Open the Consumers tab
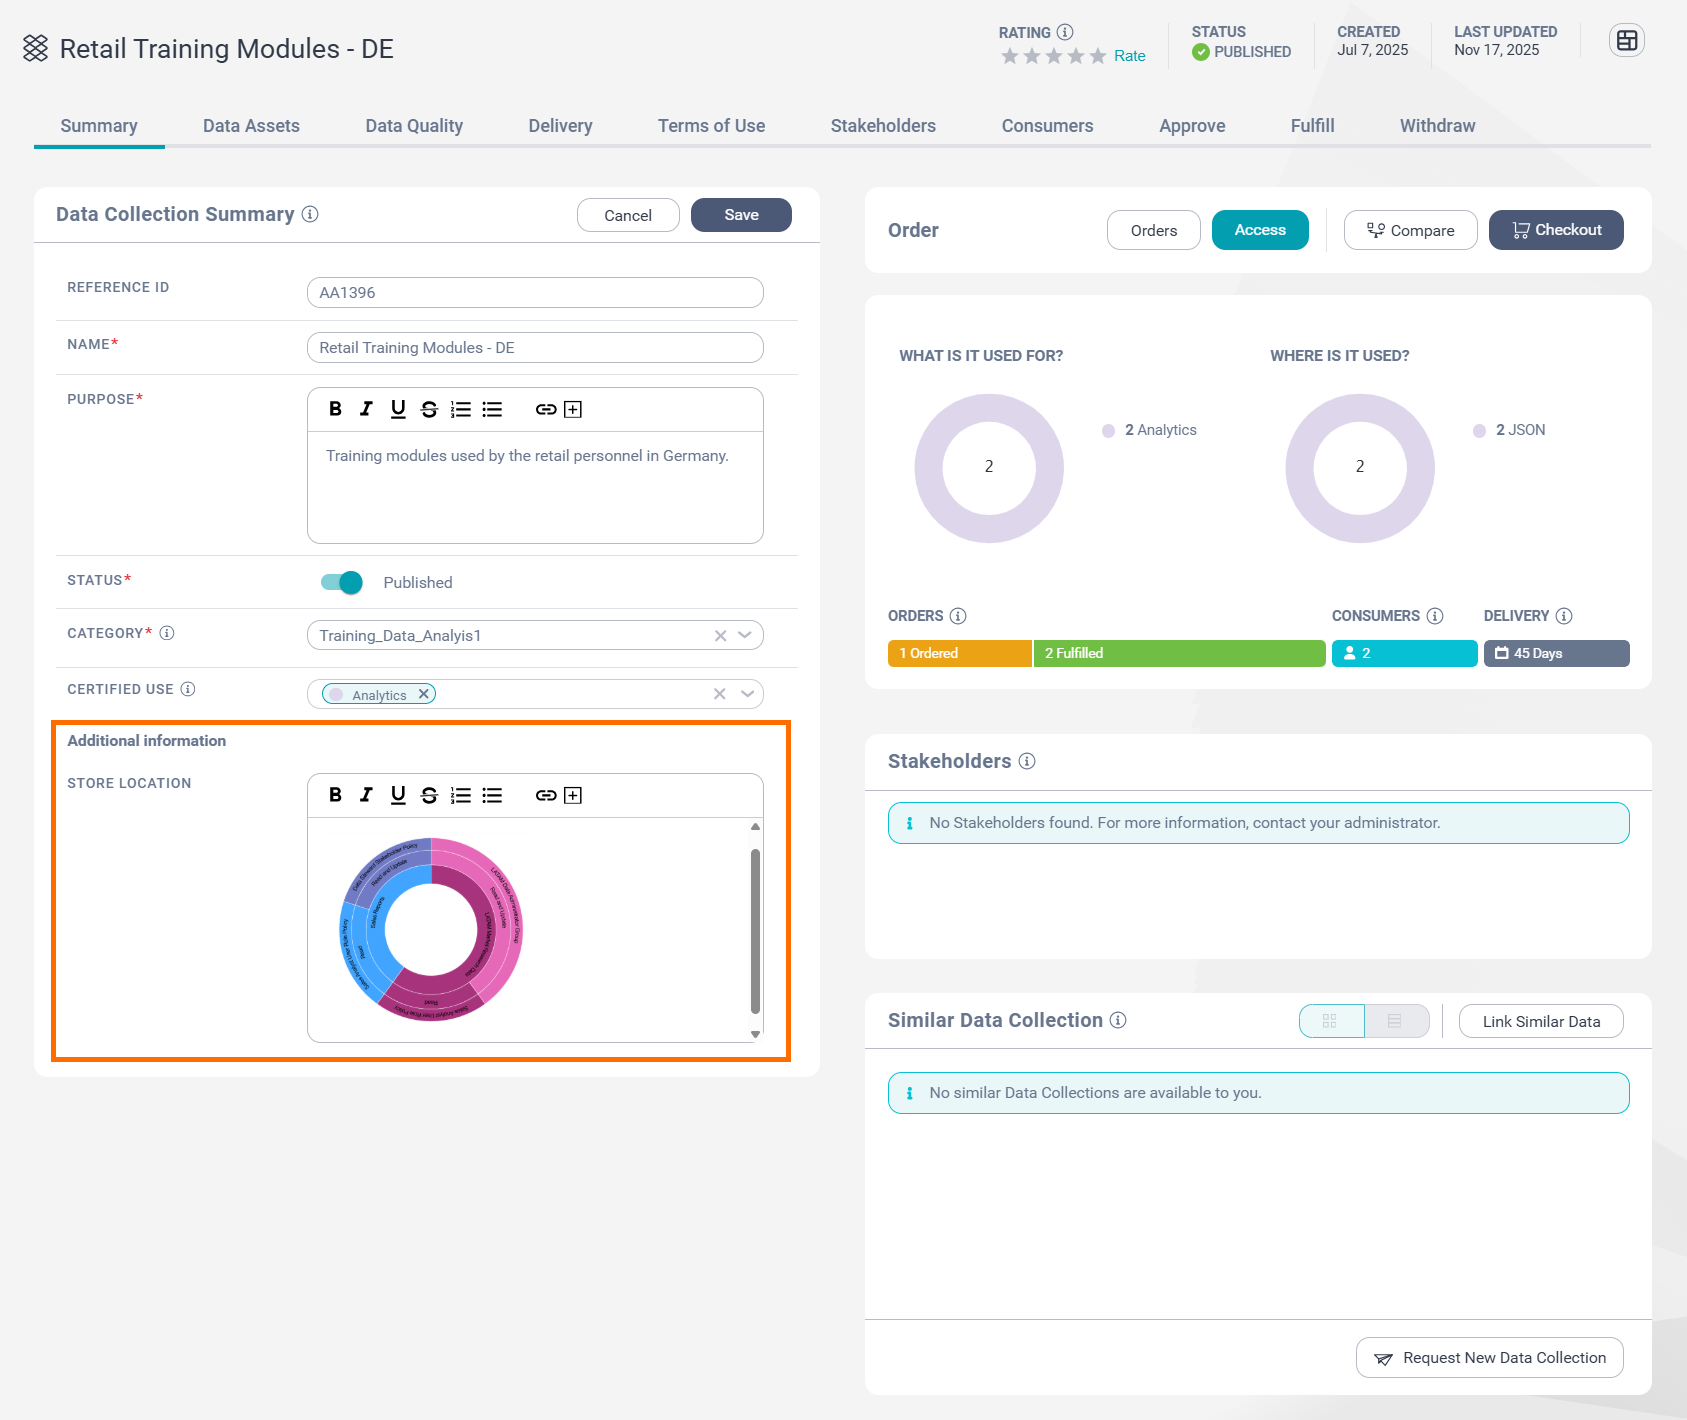Image resolution: width=1687 pixels, height=1420 pixels. [1047, 126]
